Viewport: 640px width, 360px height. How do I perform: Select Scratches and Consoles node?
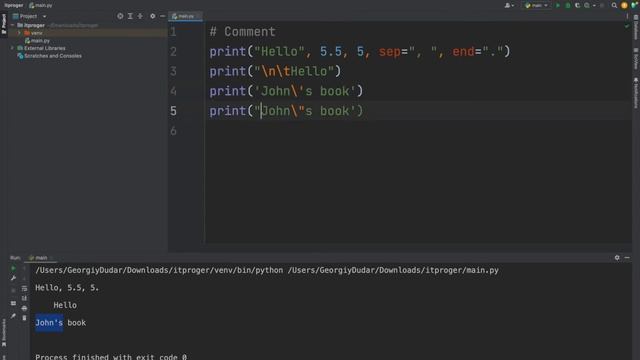49,56
